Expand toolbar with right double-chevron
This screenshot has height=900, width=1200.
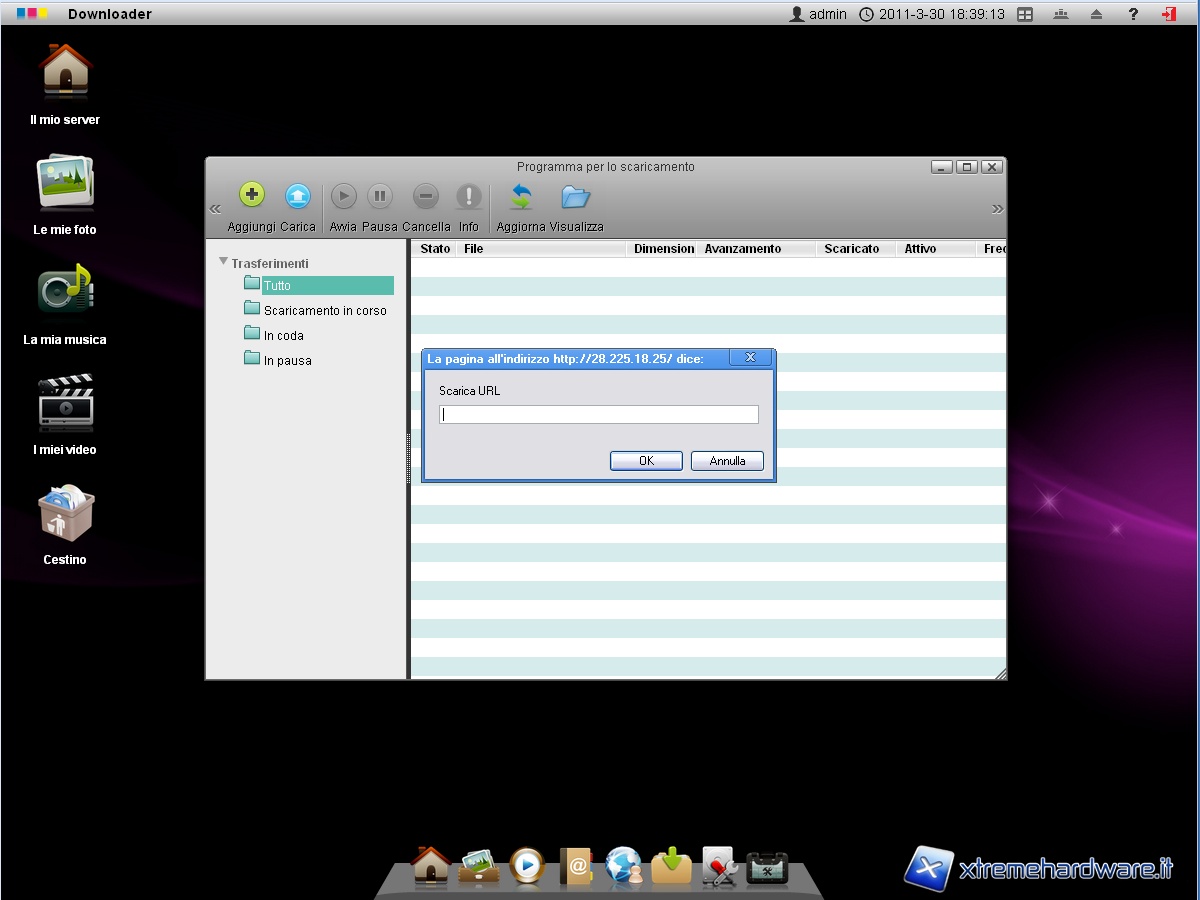[x=997, y=209]
